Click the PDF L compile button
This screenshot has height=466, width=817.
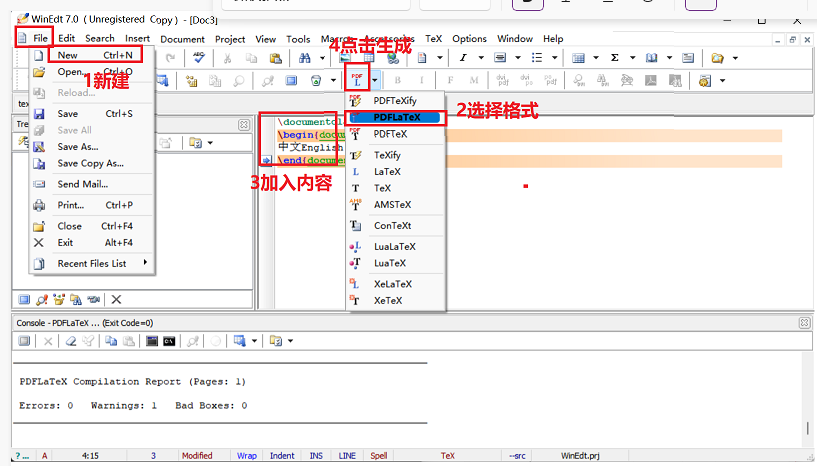(x=357, y=80)
